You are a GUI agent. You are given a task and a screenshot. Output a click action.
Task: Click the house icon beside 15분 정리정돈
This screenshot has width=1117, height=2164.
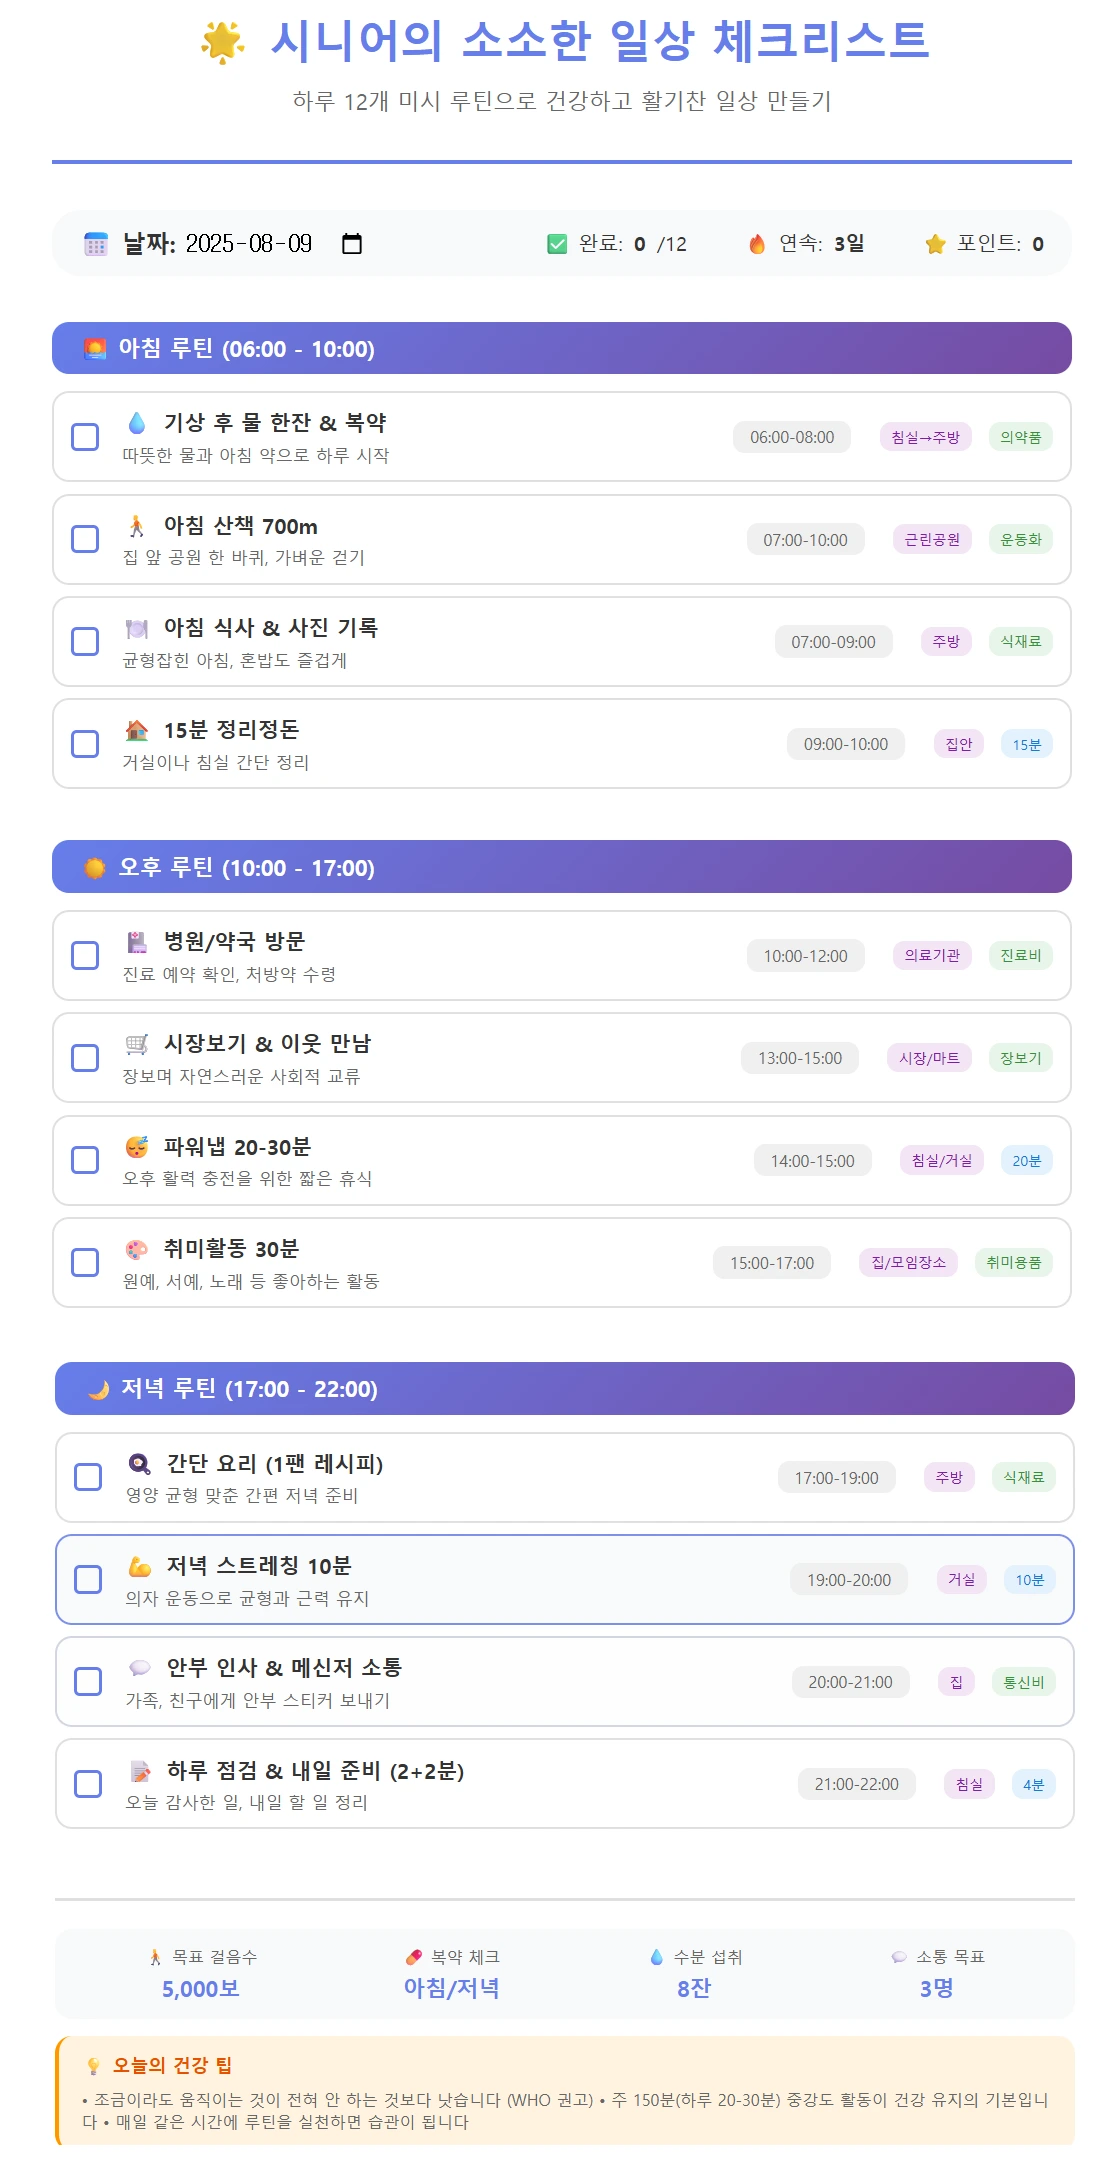click(137, 730)
